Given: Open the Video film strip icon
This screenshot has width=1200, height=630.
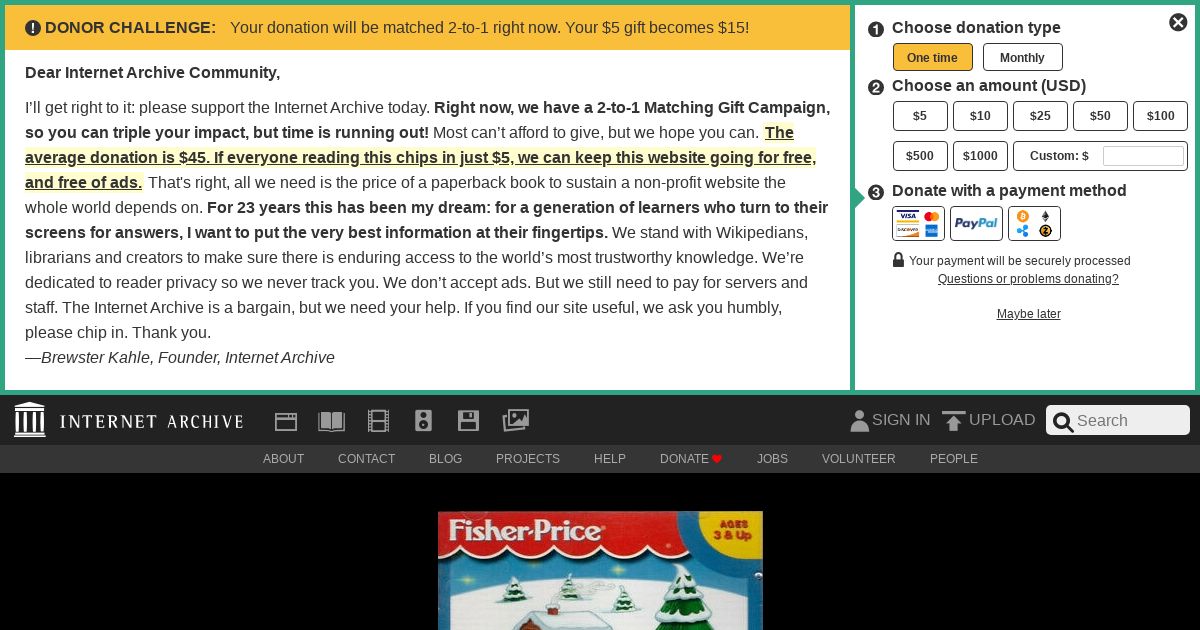Looking at the screenshot, I should (x=378, y=421).
